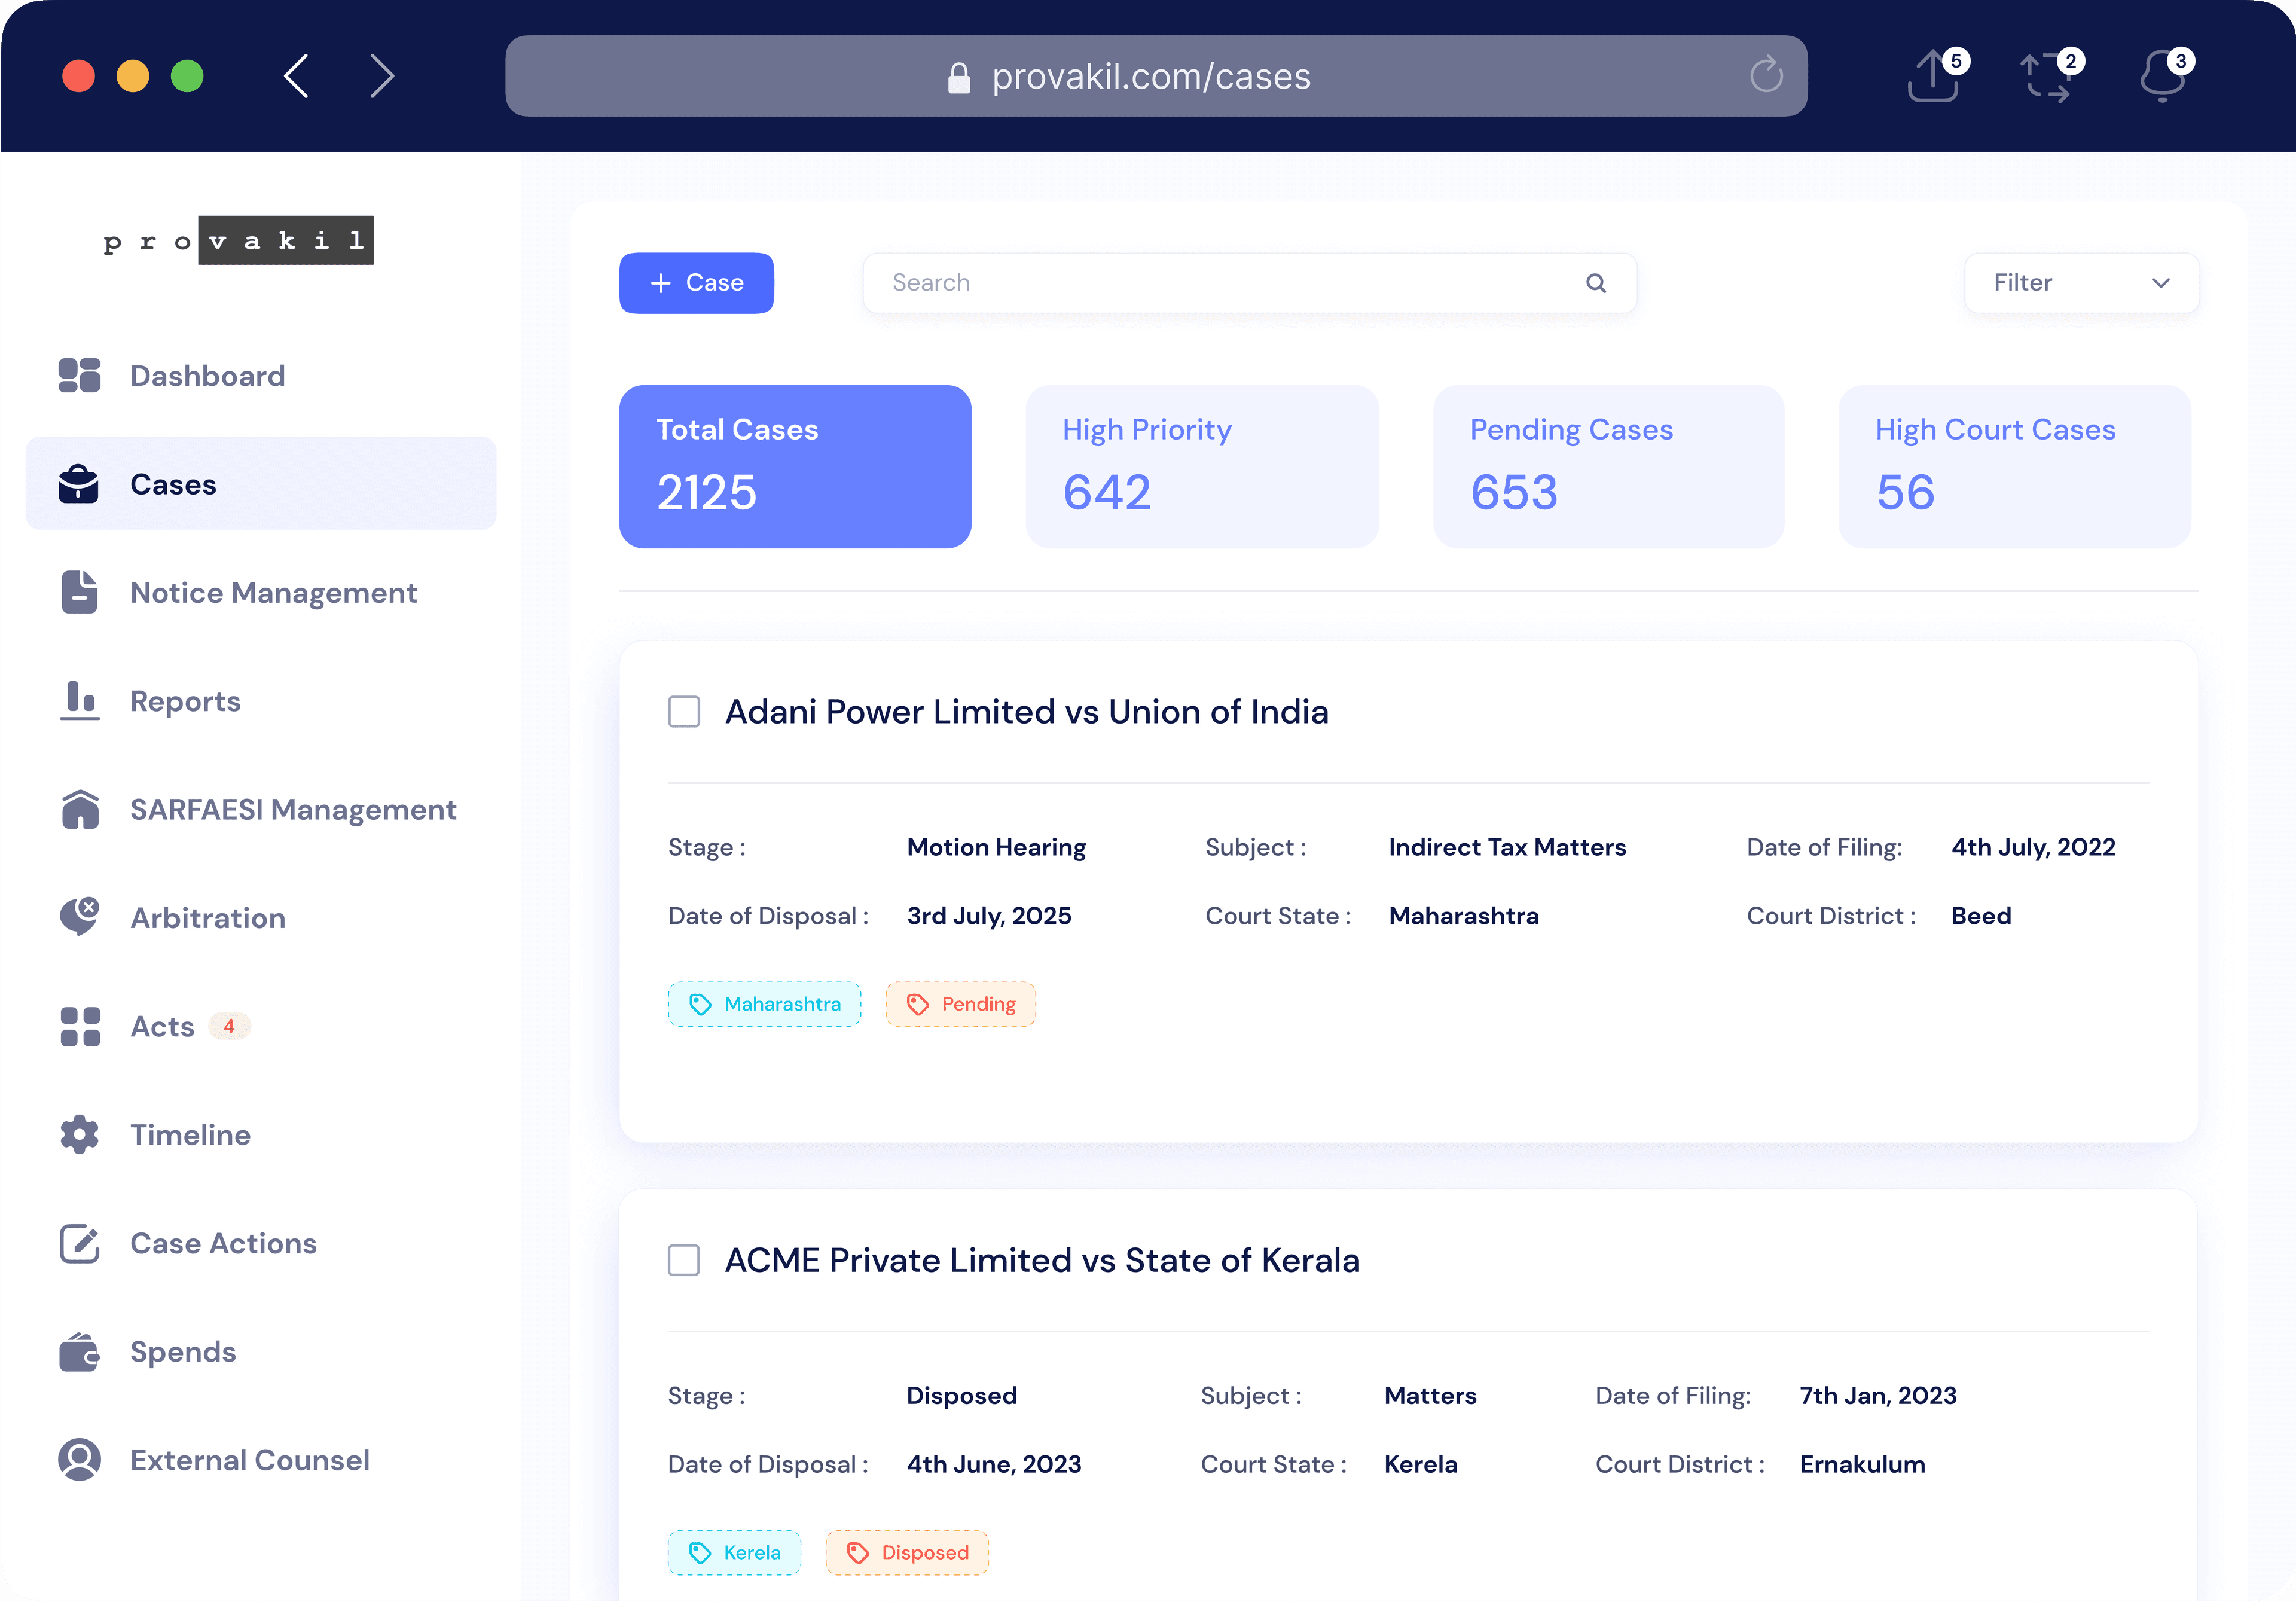Click the '4th June, 2023' disposal date

994,1464
